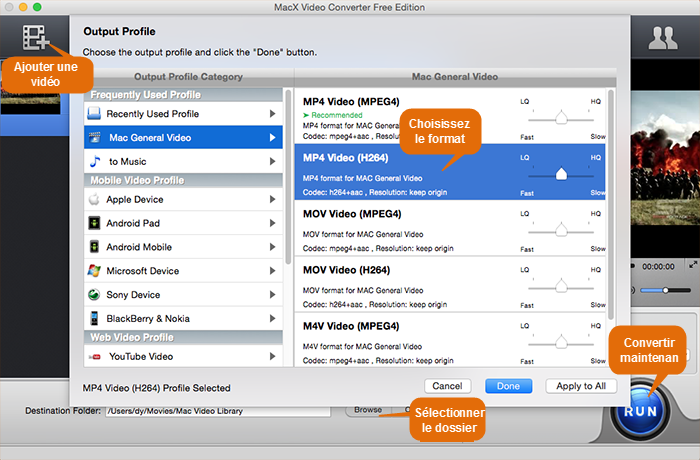
Task: Click the green window zoom button
Action: click(x=37, y=7)
